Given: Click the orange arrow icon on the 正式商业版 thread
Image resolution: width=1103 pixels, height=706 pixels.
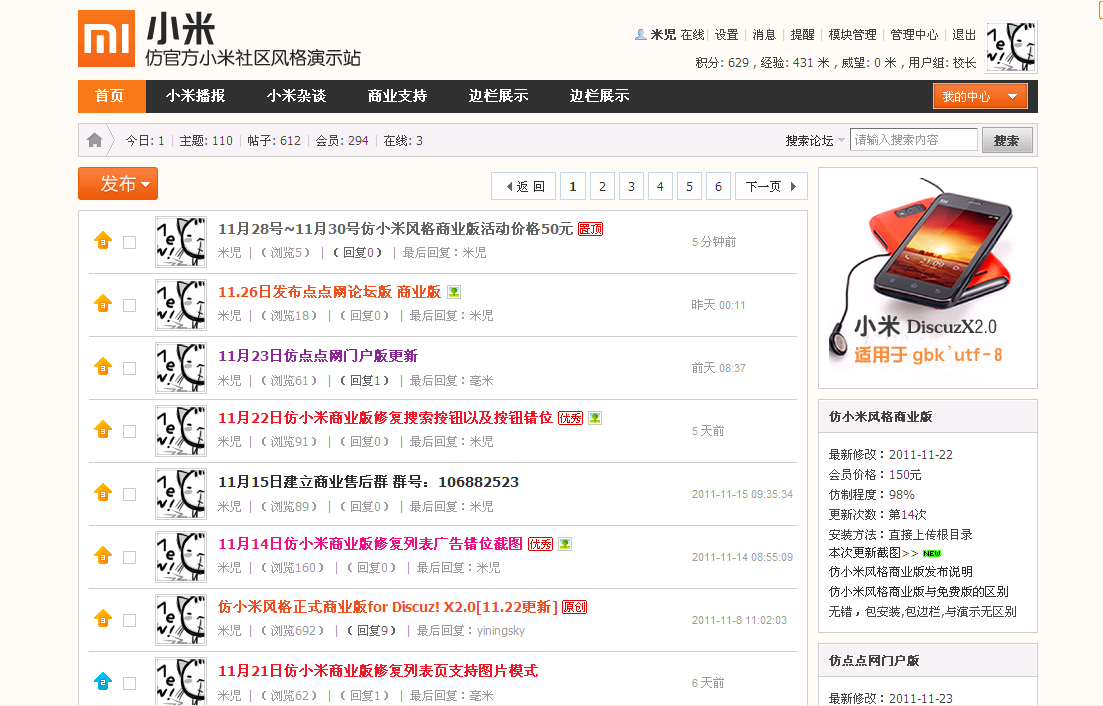Looking at the screenshot, I should point(103,619).
